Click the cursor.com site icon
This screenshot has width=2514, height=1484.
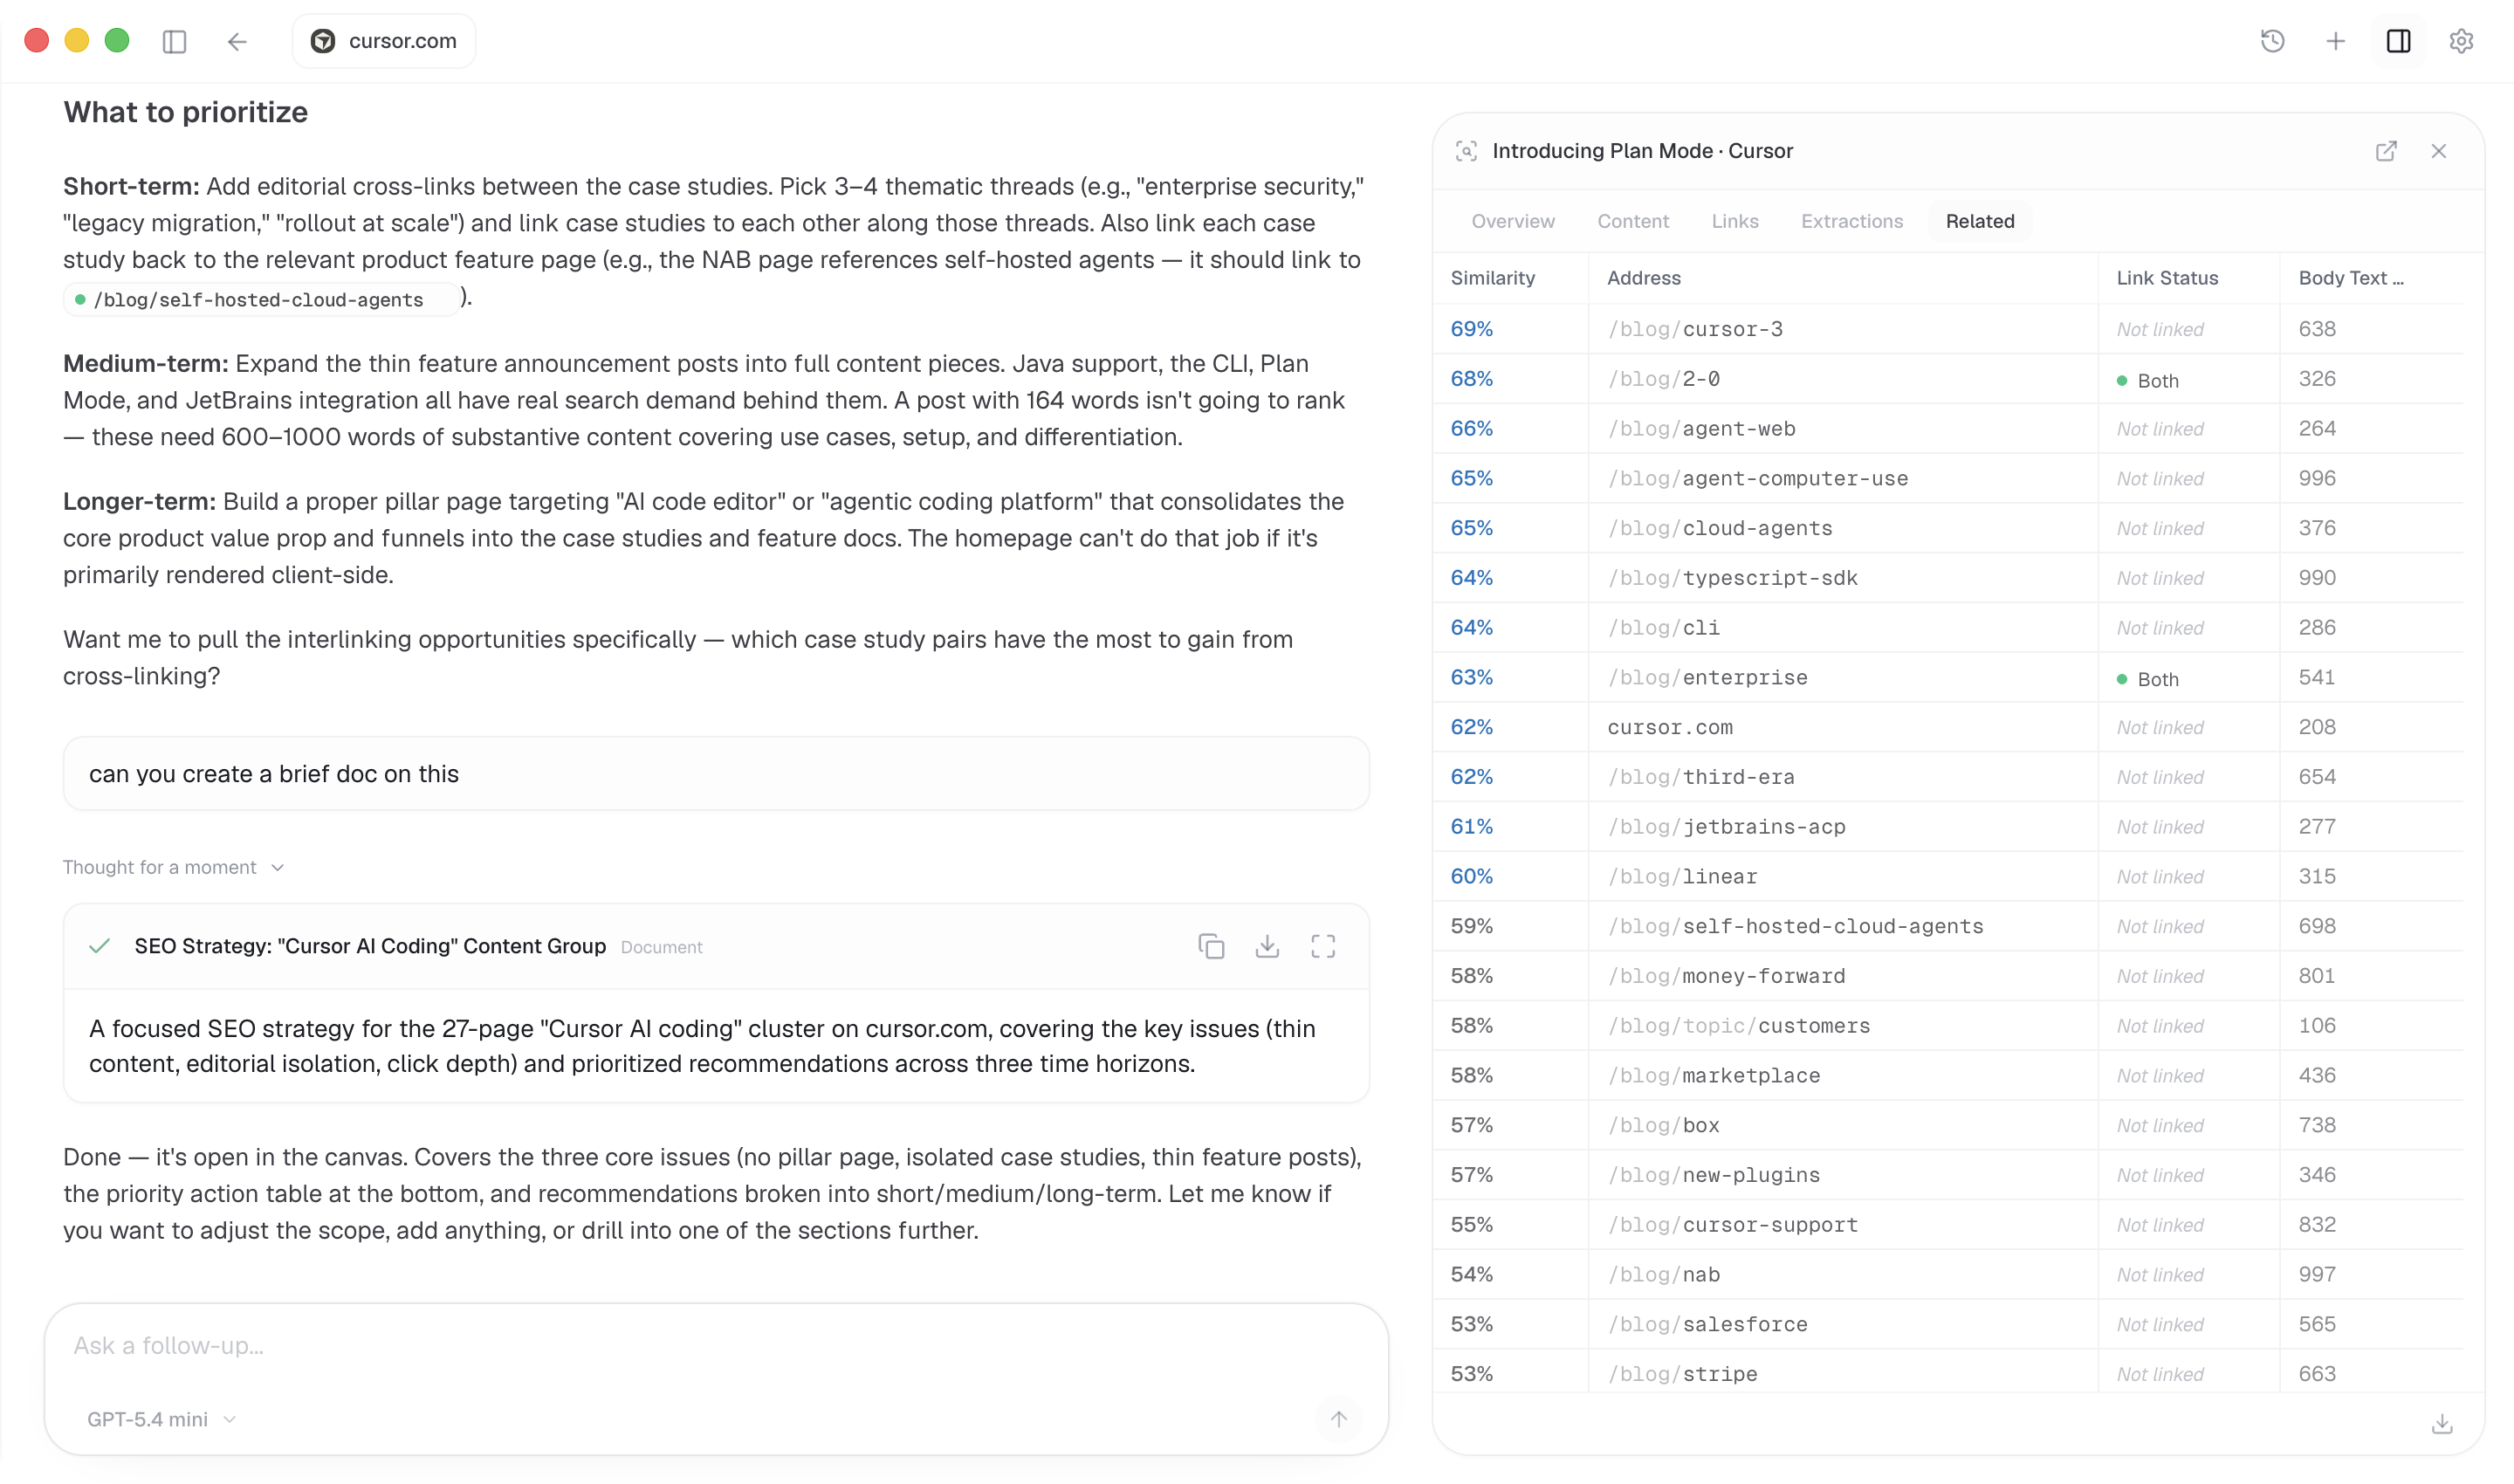[x=323, y=41]
